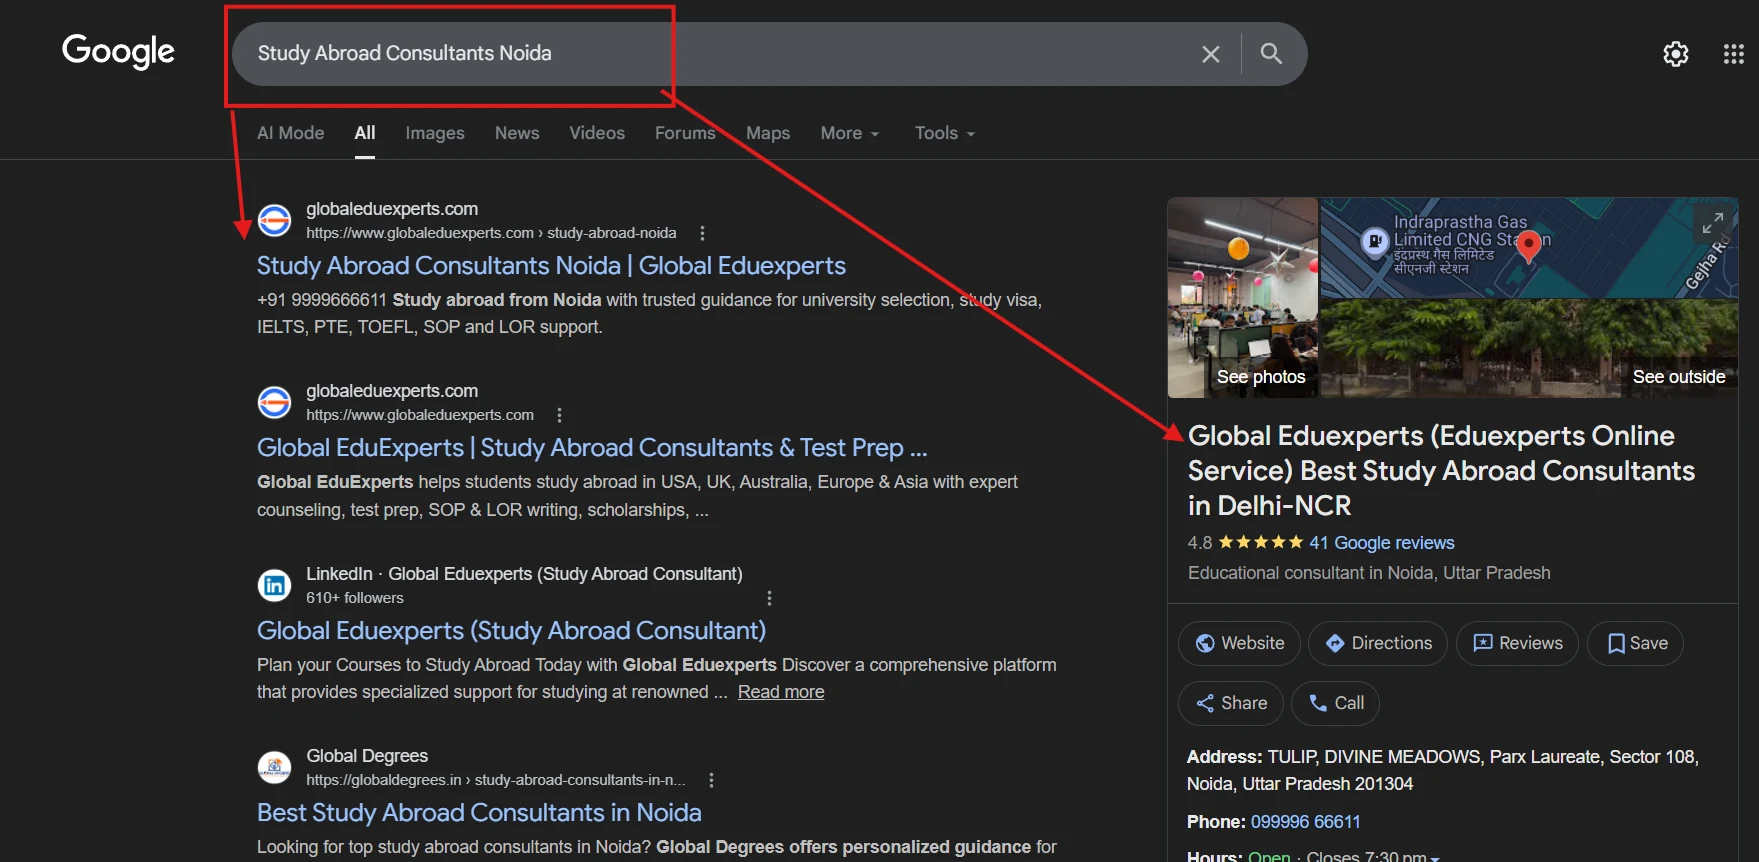The height and width of the screenshot is (862, 1759).
Task: Clear the search query with X
Action: pos(1210,54)
